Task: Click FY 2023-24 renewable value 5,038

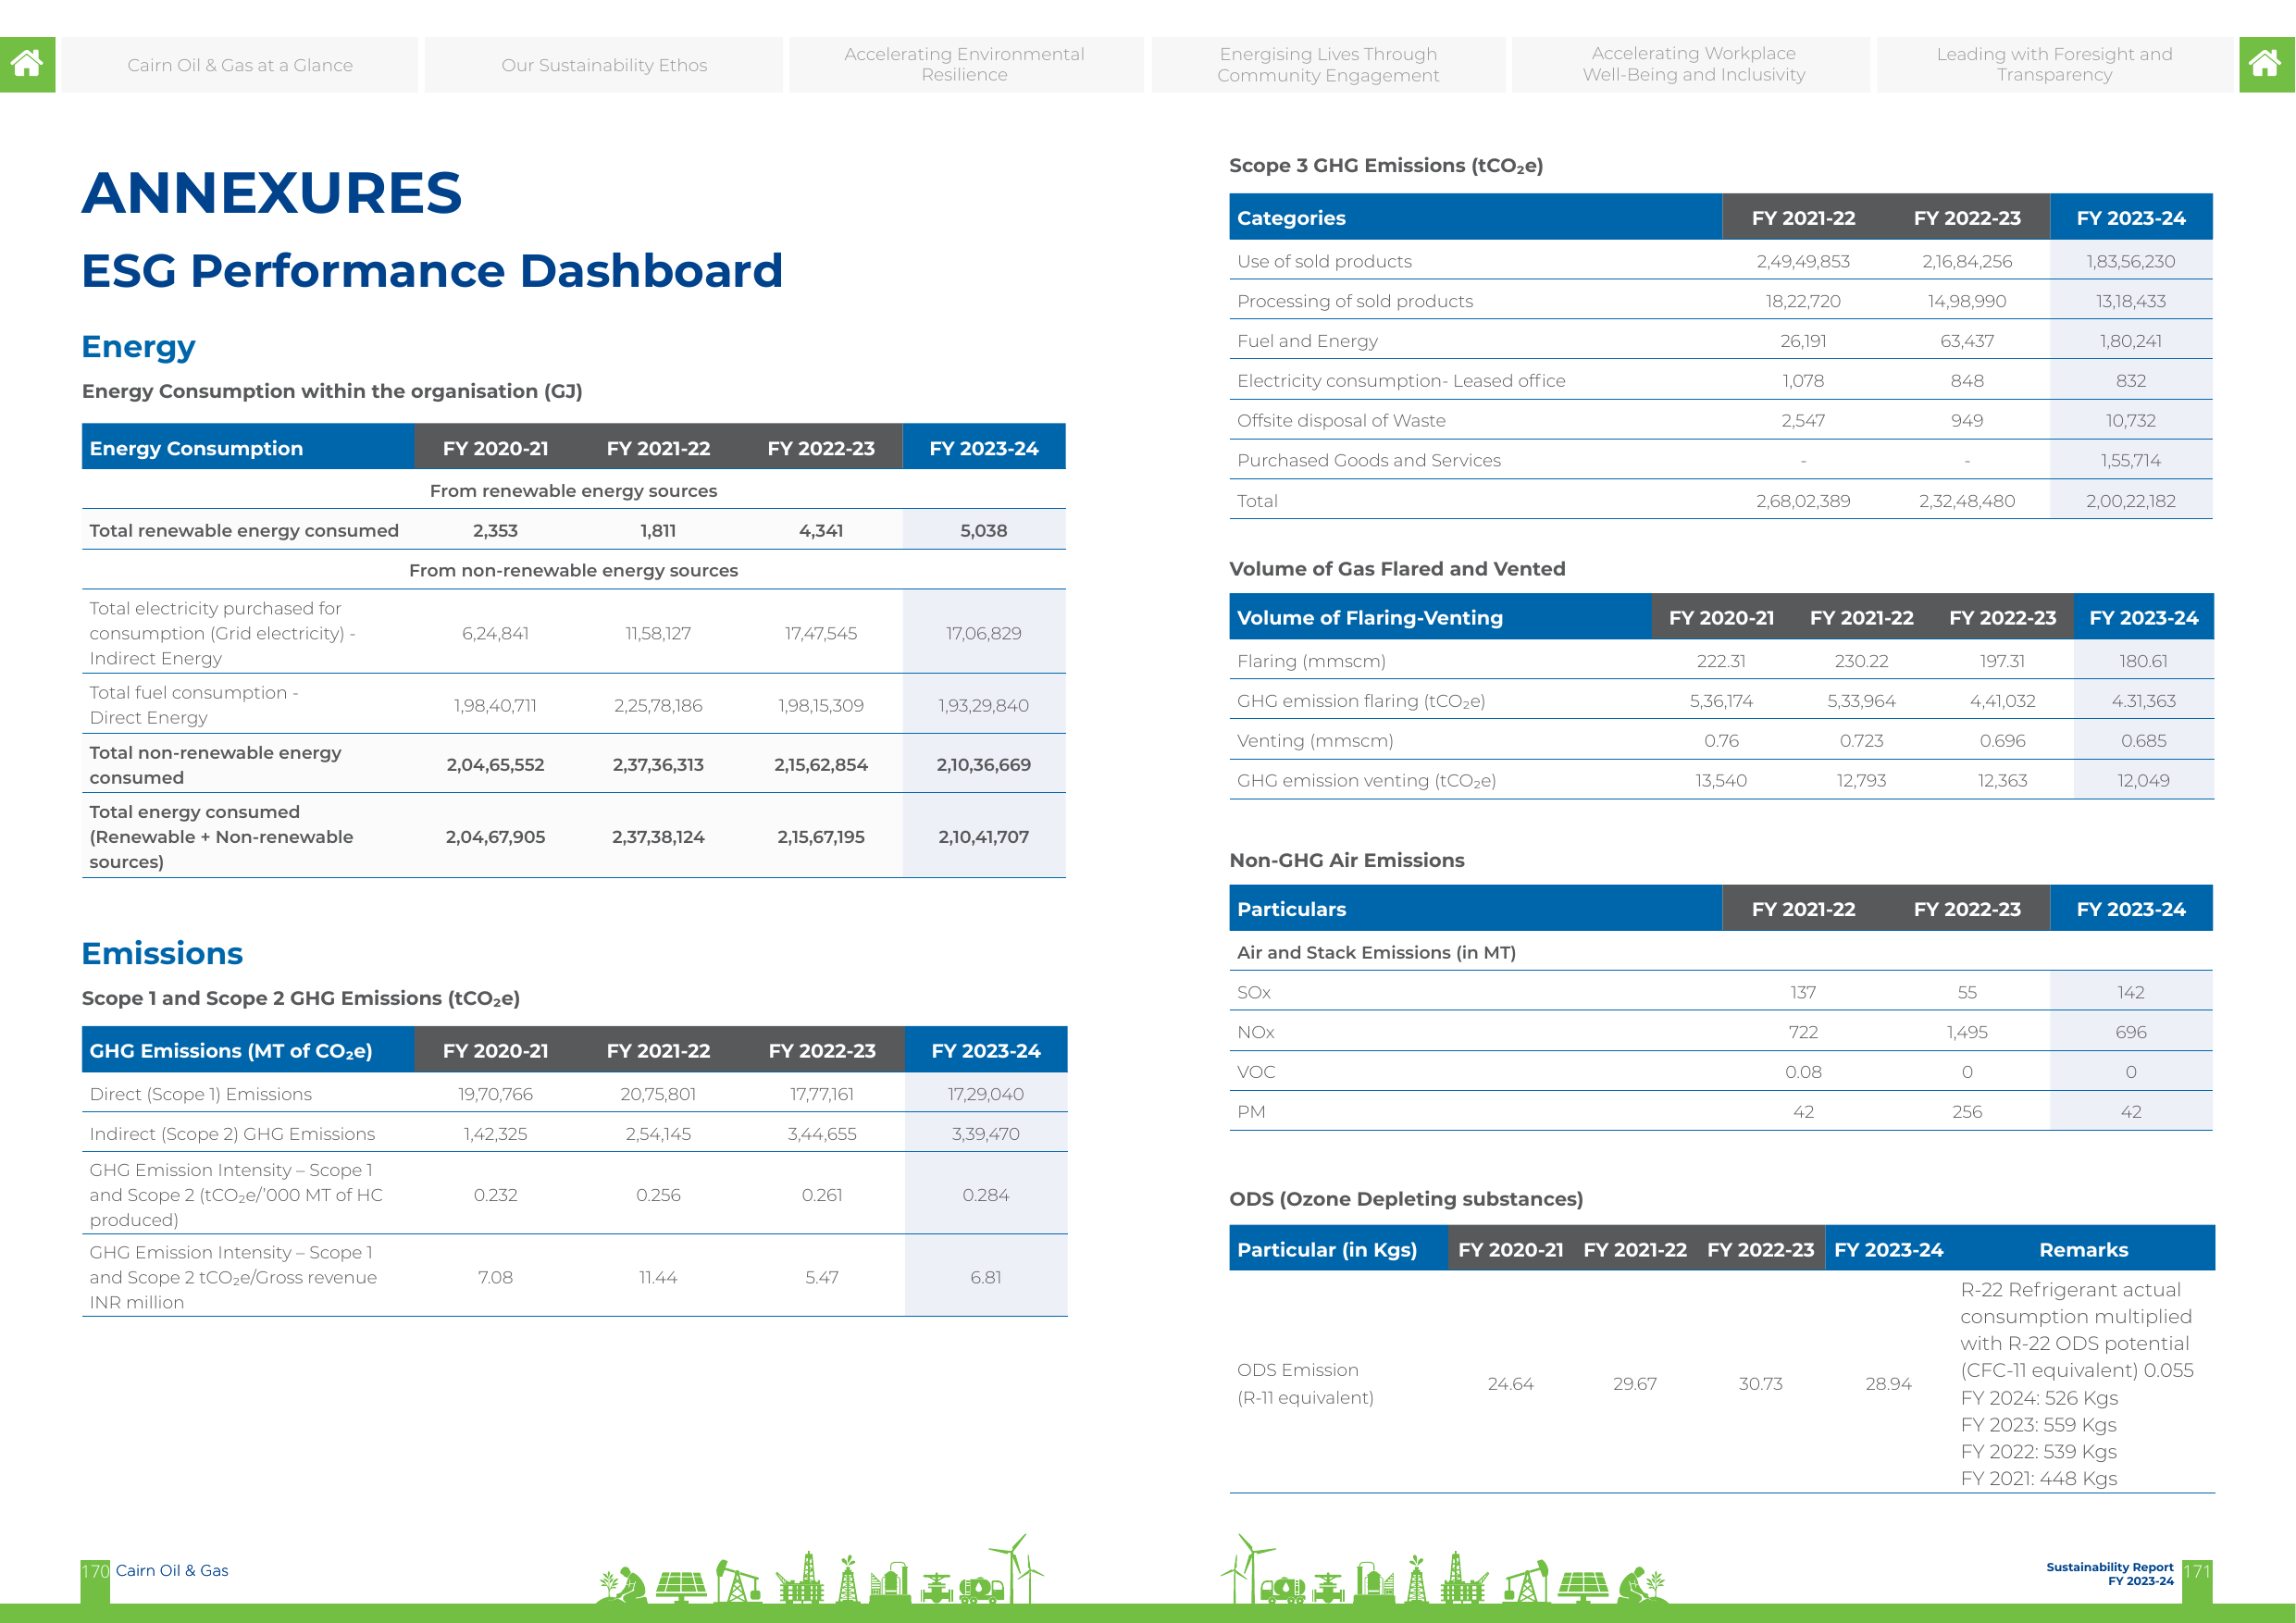Action: point(984,531)
